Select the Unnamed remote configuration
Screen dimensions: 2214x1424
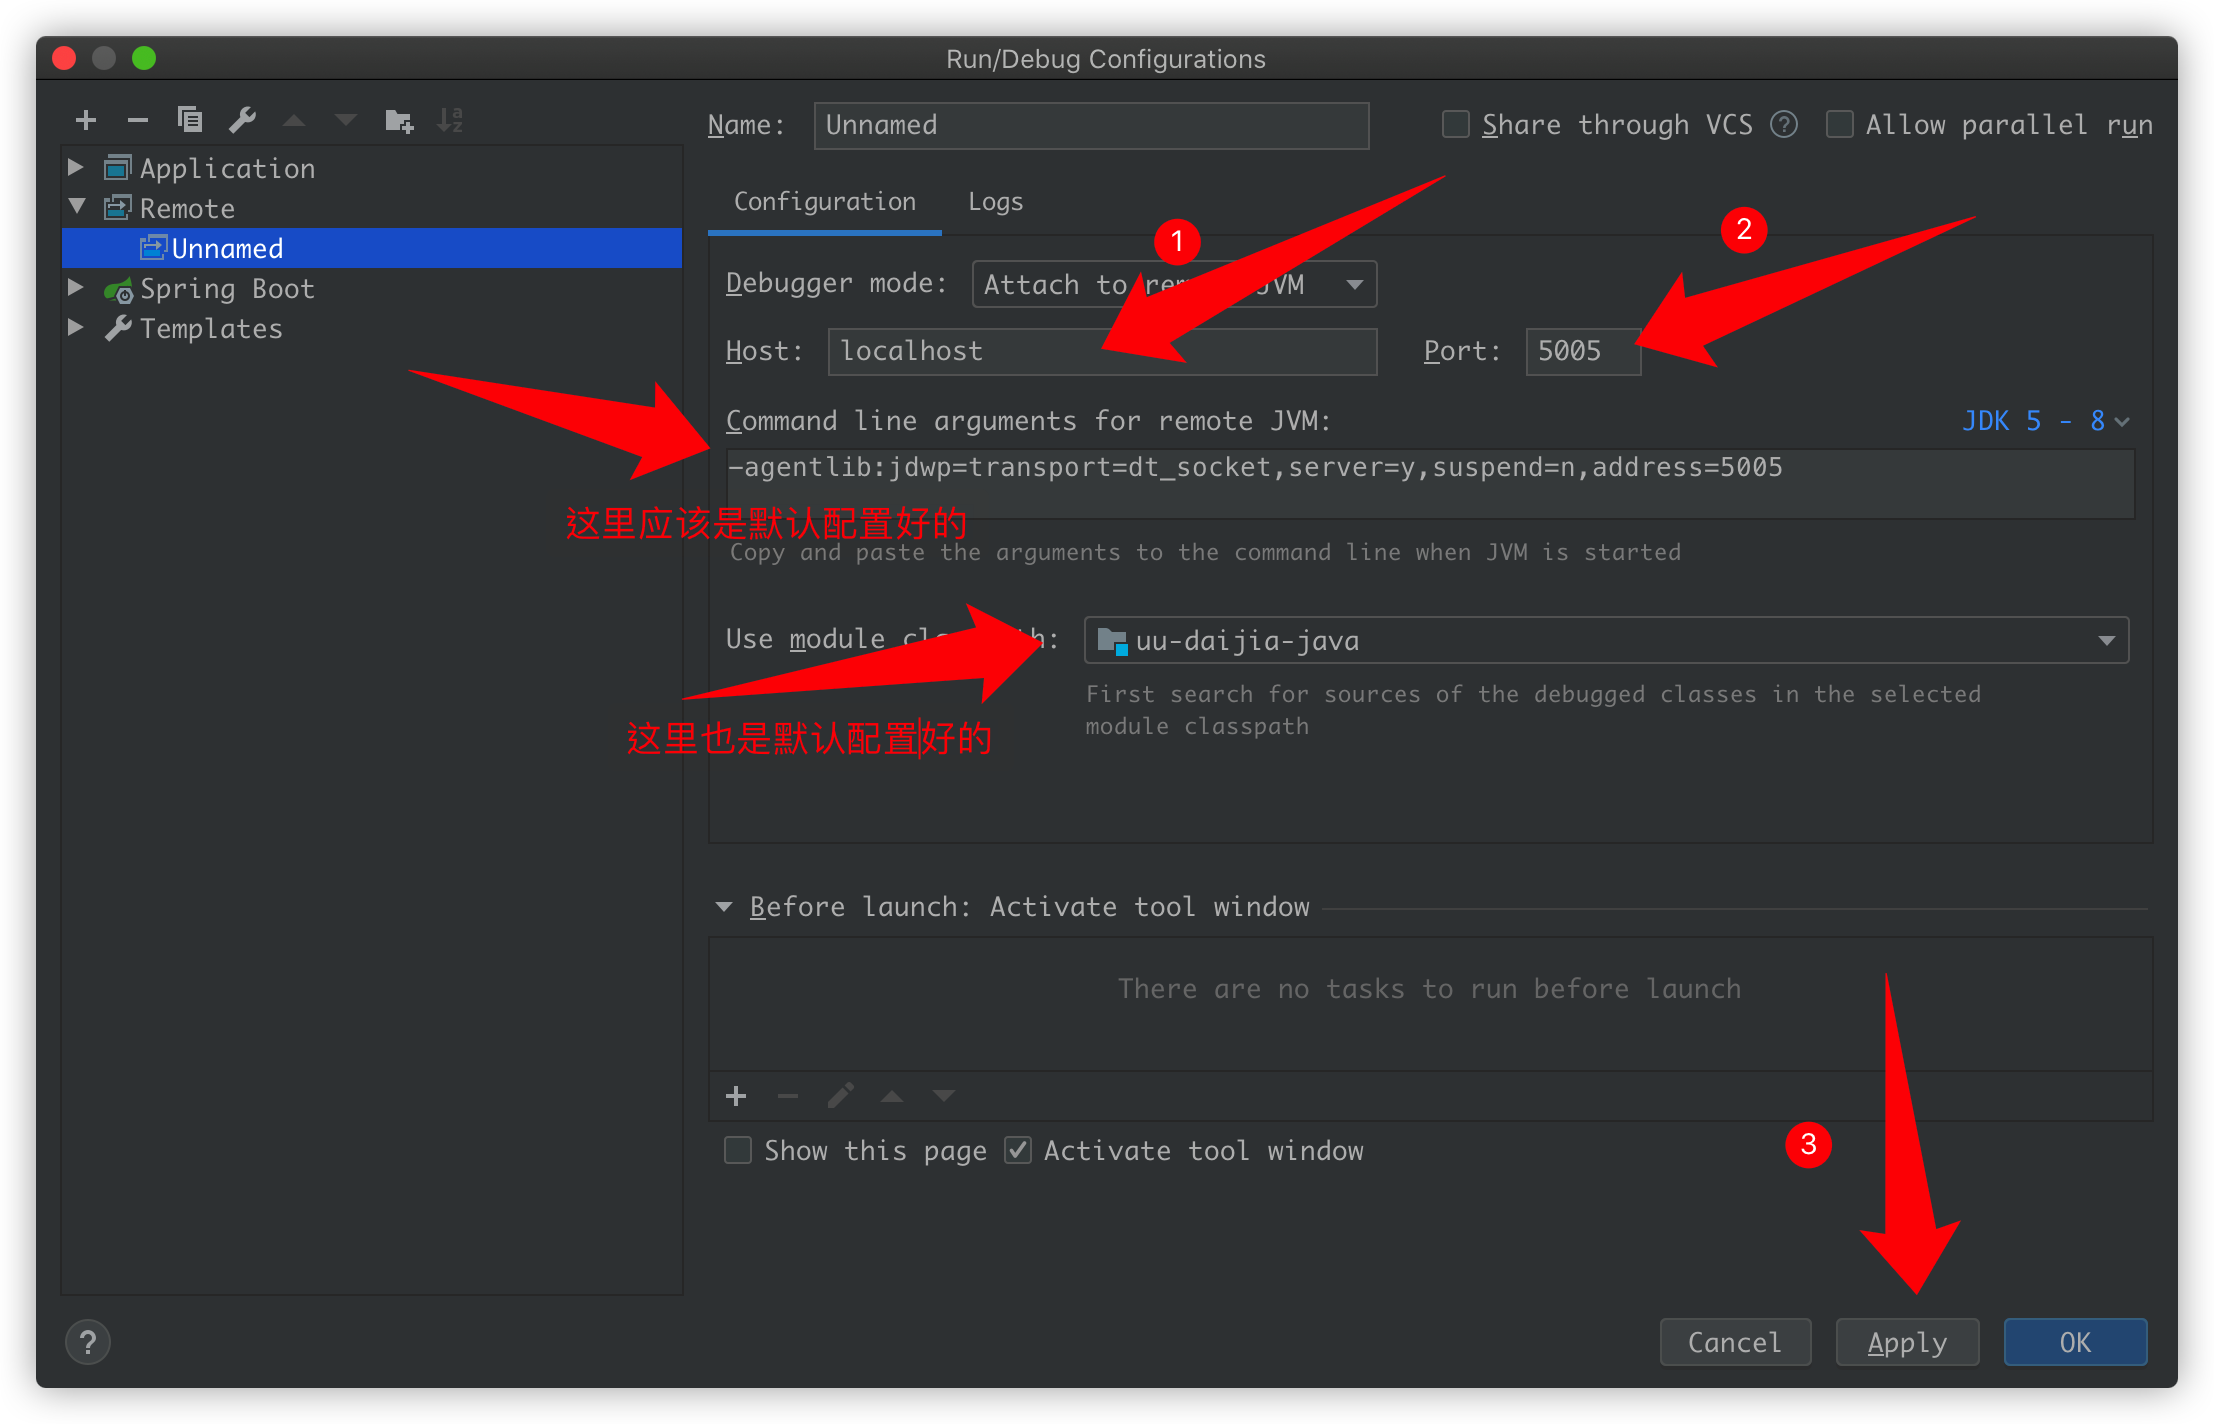click(x=372, y=248)
